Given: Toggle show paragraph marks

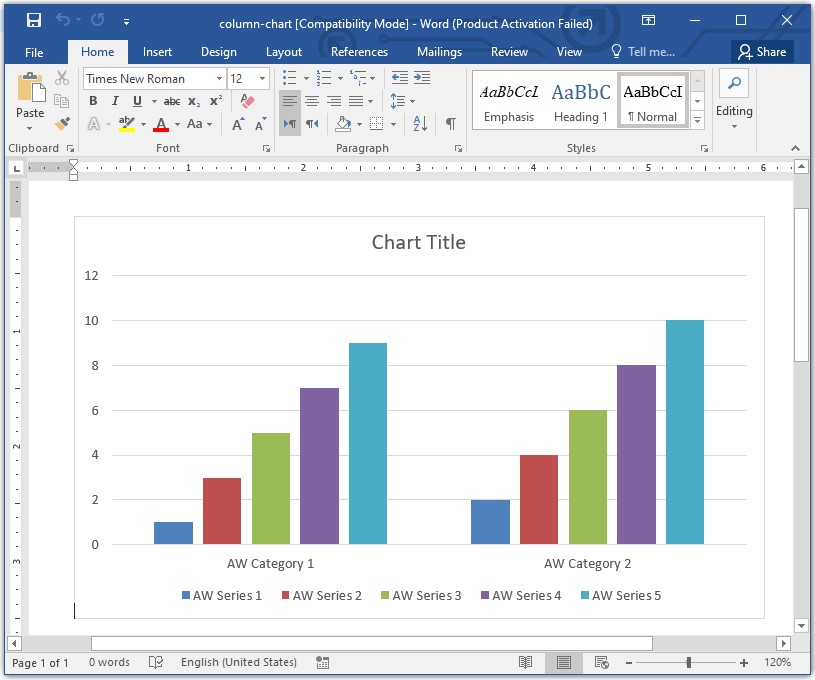Looking at the screenshot, I should point(451,123).
